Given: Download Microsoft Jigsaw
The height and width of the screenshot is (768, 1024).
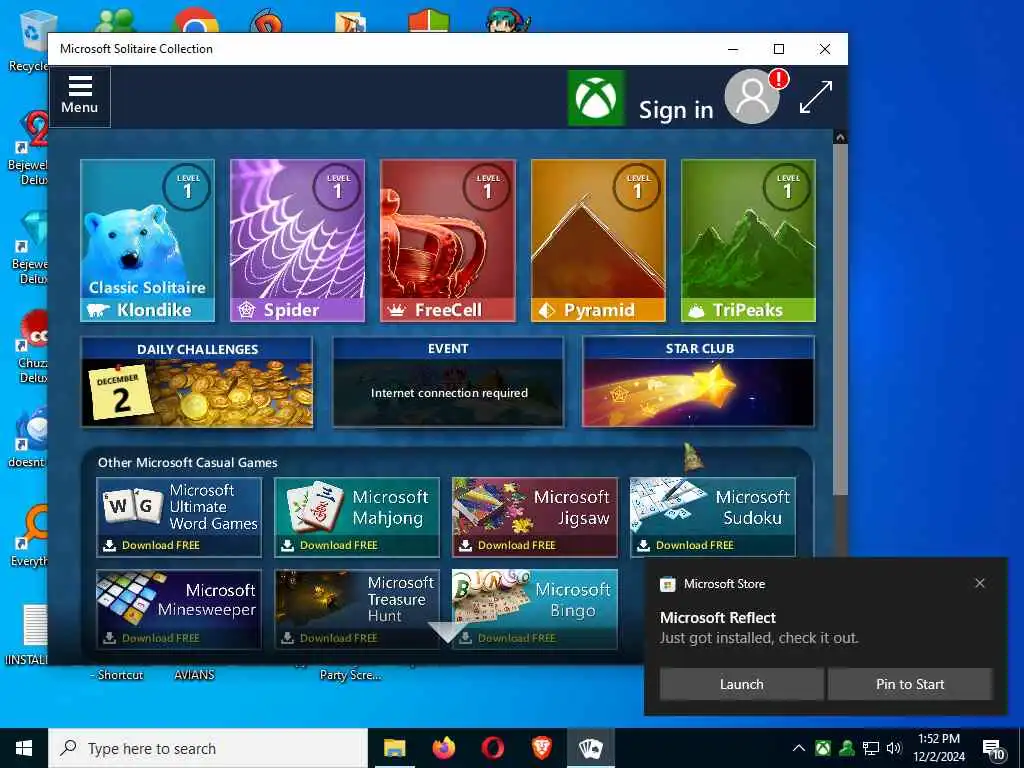Looking at the screenshot, I should tap(534, 517).
